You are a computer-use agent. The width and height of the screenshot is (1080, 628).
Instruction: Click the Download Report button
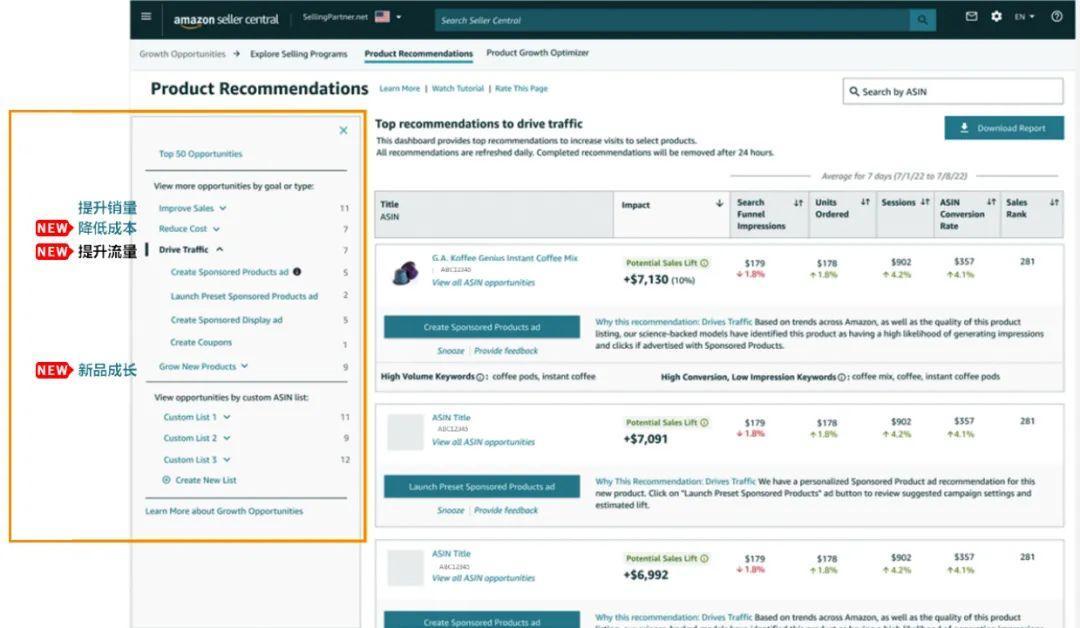[1004, 128]
